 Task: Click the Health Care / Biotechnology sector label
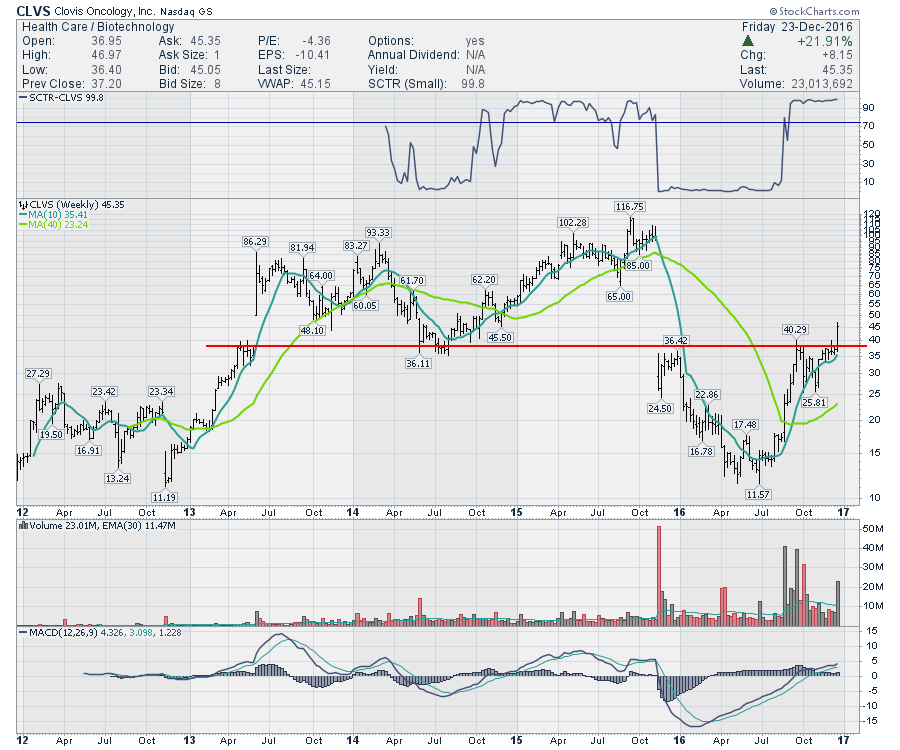click(x=98, y=27)
